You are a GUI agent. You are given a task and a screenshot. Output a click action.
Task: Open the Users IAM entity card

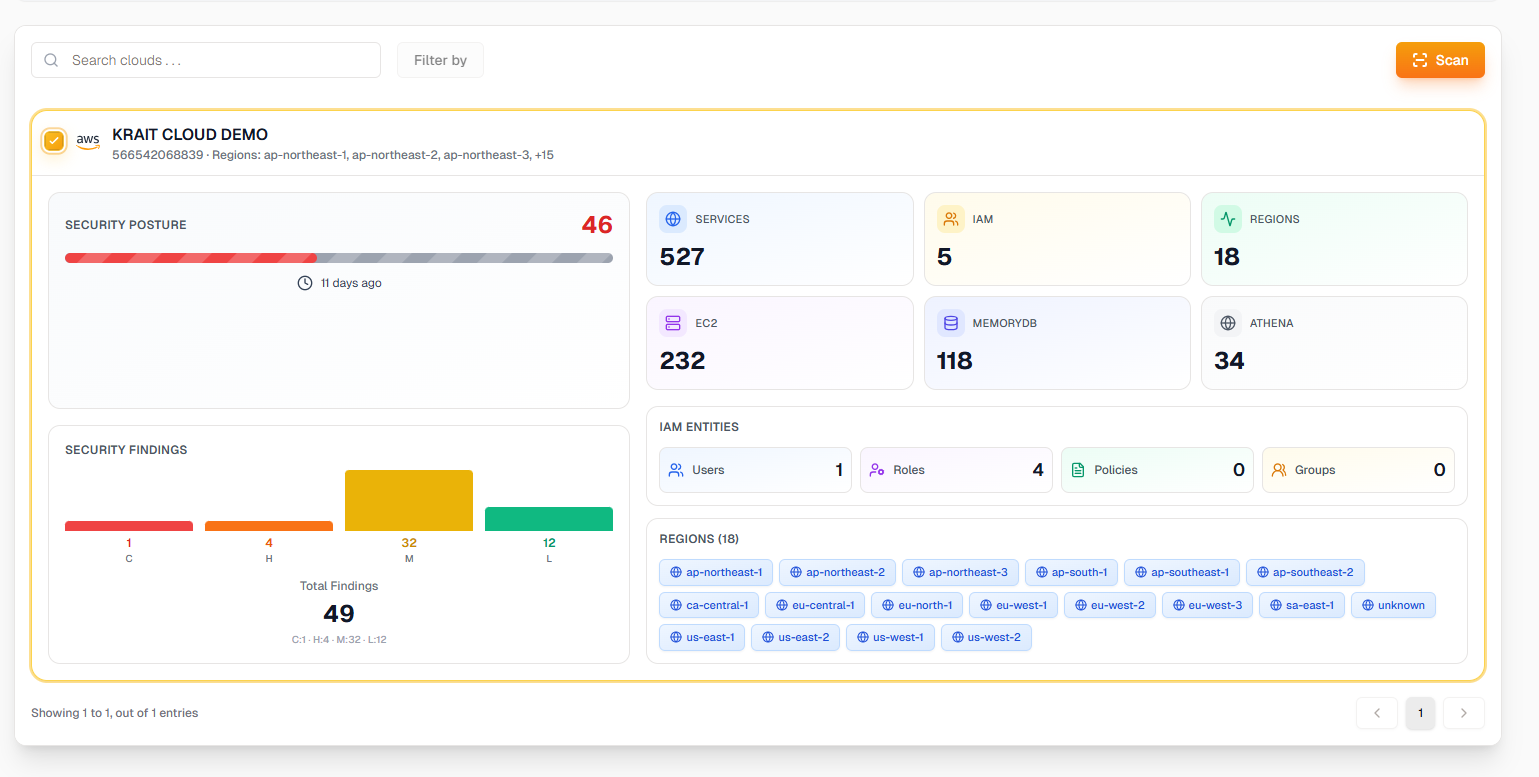(x=755, y=470)
